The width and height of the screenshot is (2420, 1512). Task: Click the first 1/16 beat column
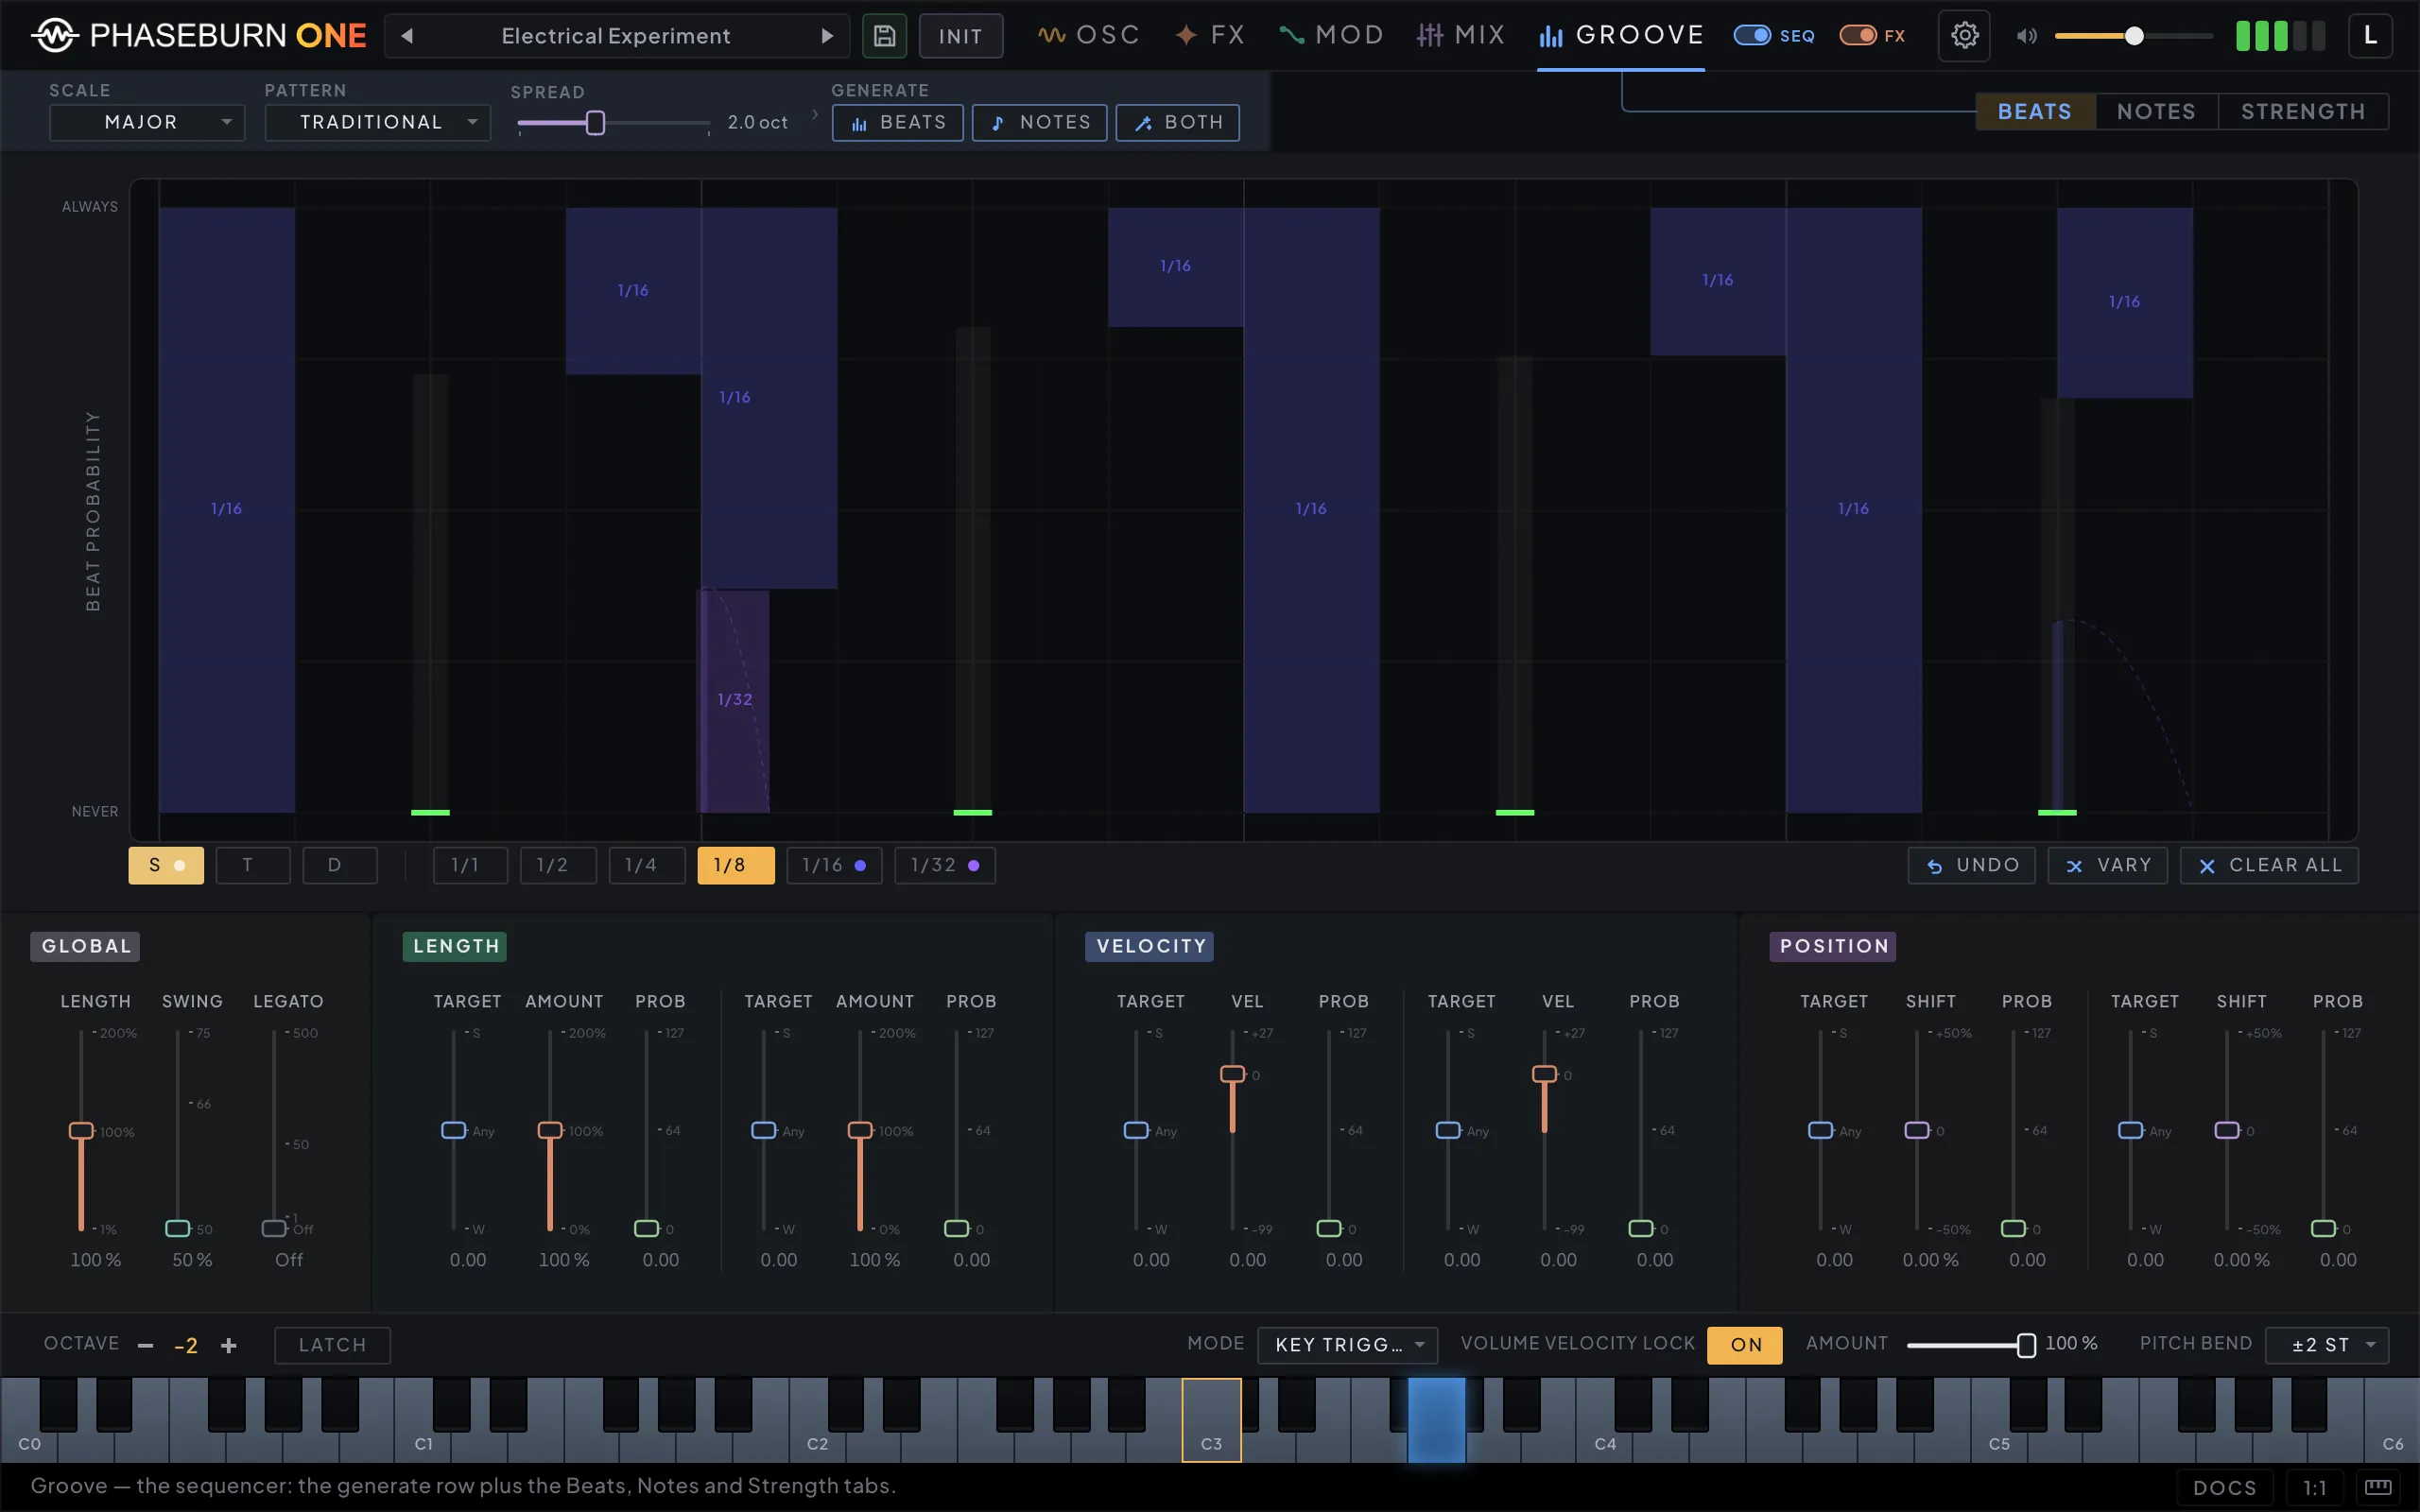(227, 510)
